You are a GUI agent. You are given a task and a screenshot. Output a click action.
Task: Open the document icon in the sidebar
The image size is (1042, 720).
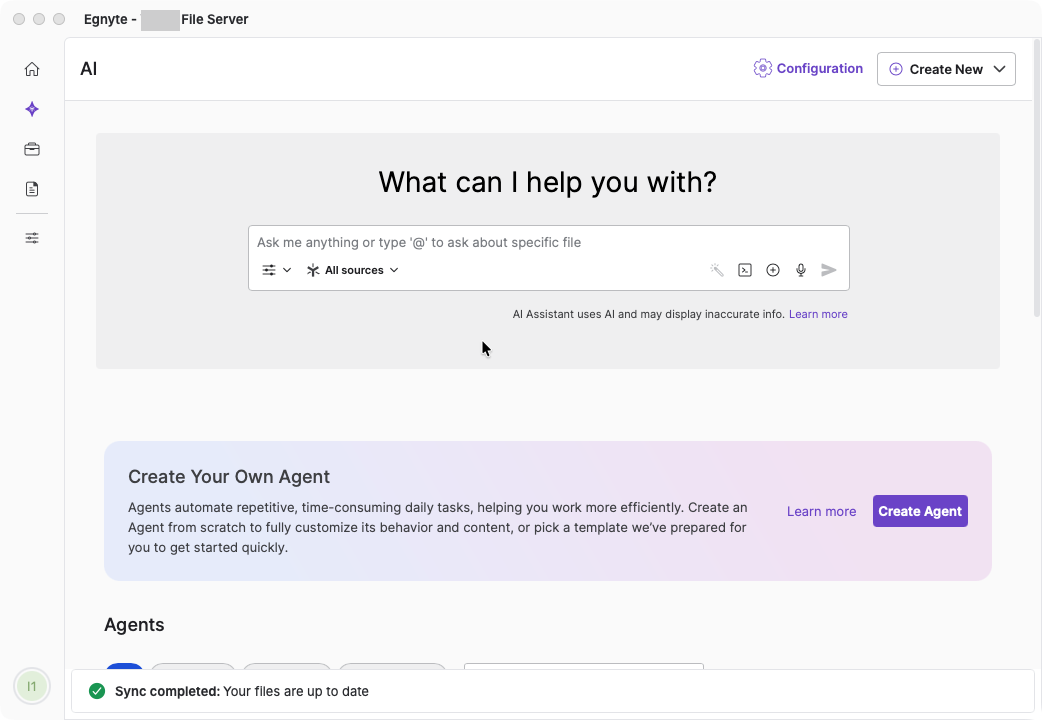point(31,188)
